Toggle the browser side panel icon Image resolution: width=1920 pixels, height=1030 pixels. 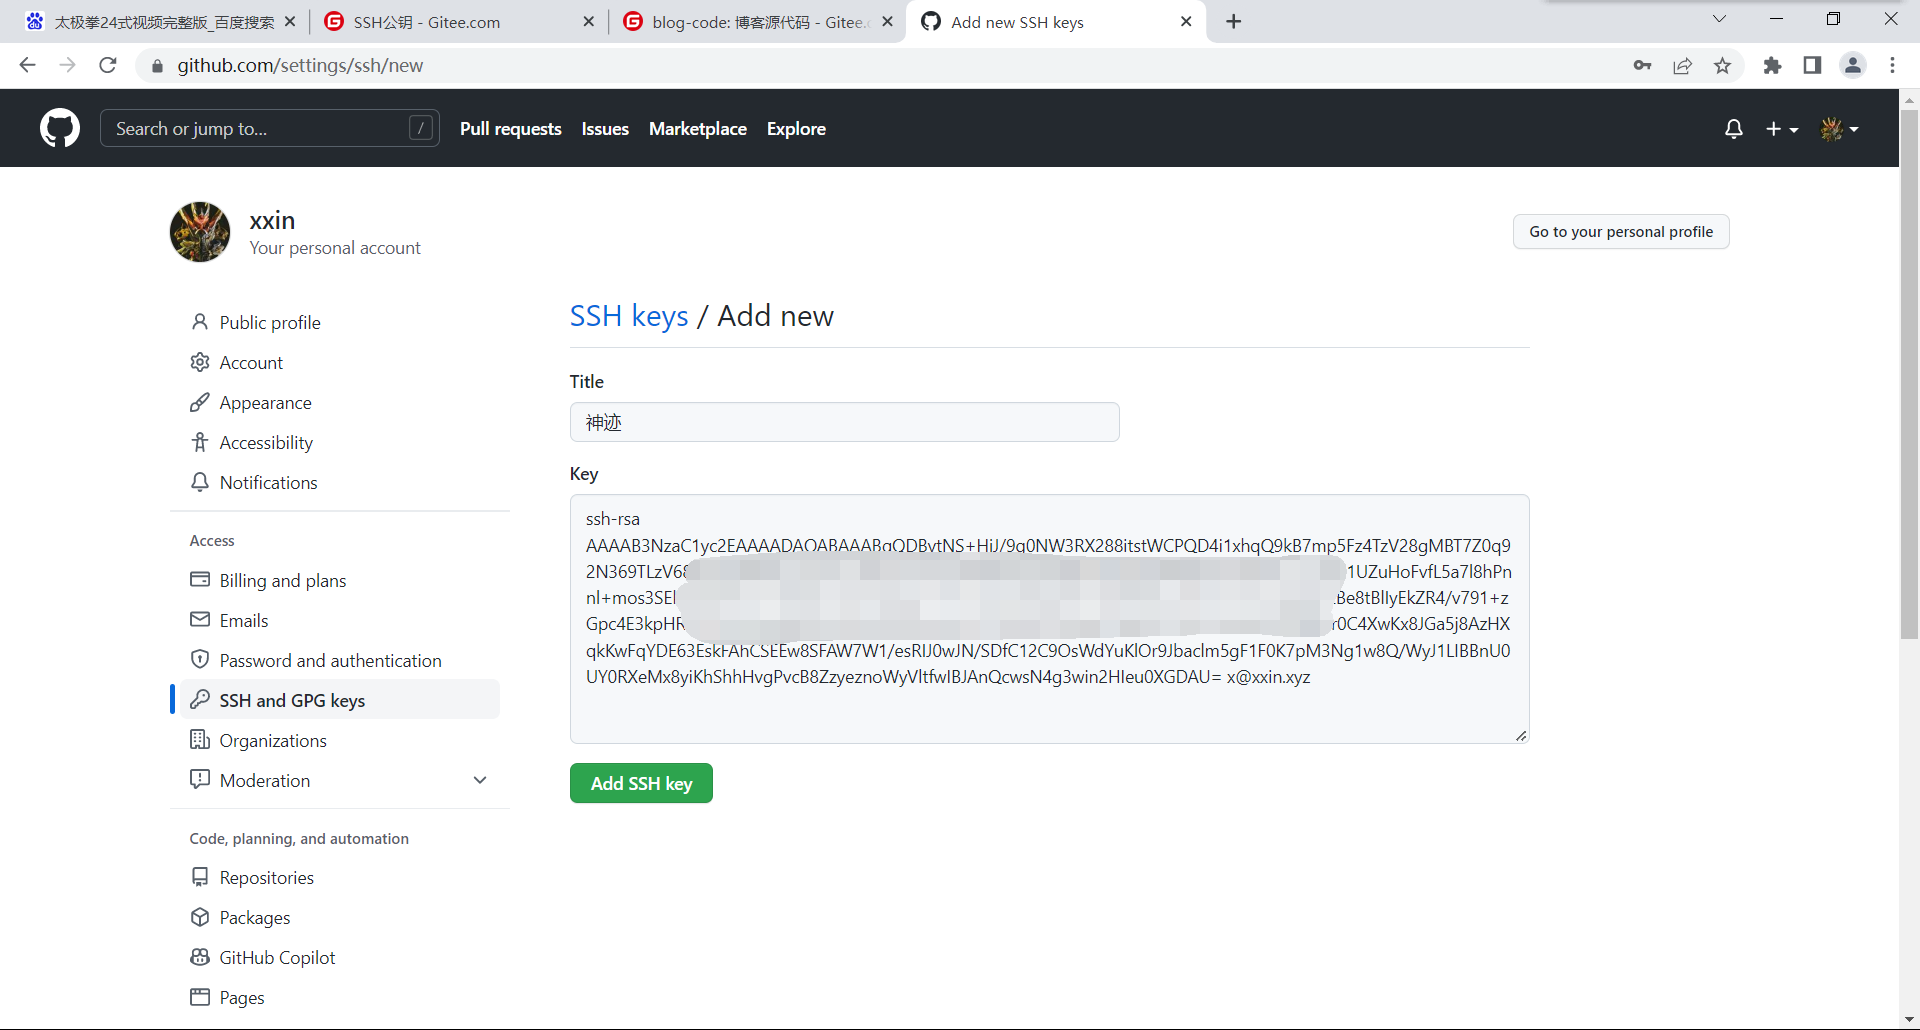click(x=1812, y=66)
